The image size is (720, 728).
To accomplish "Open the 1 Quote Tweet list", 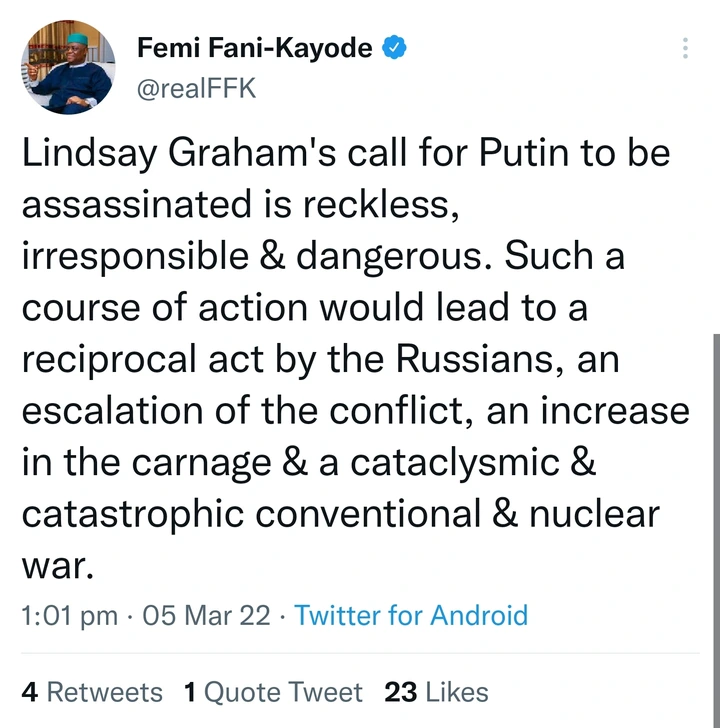I will click(x=273, y=692).
